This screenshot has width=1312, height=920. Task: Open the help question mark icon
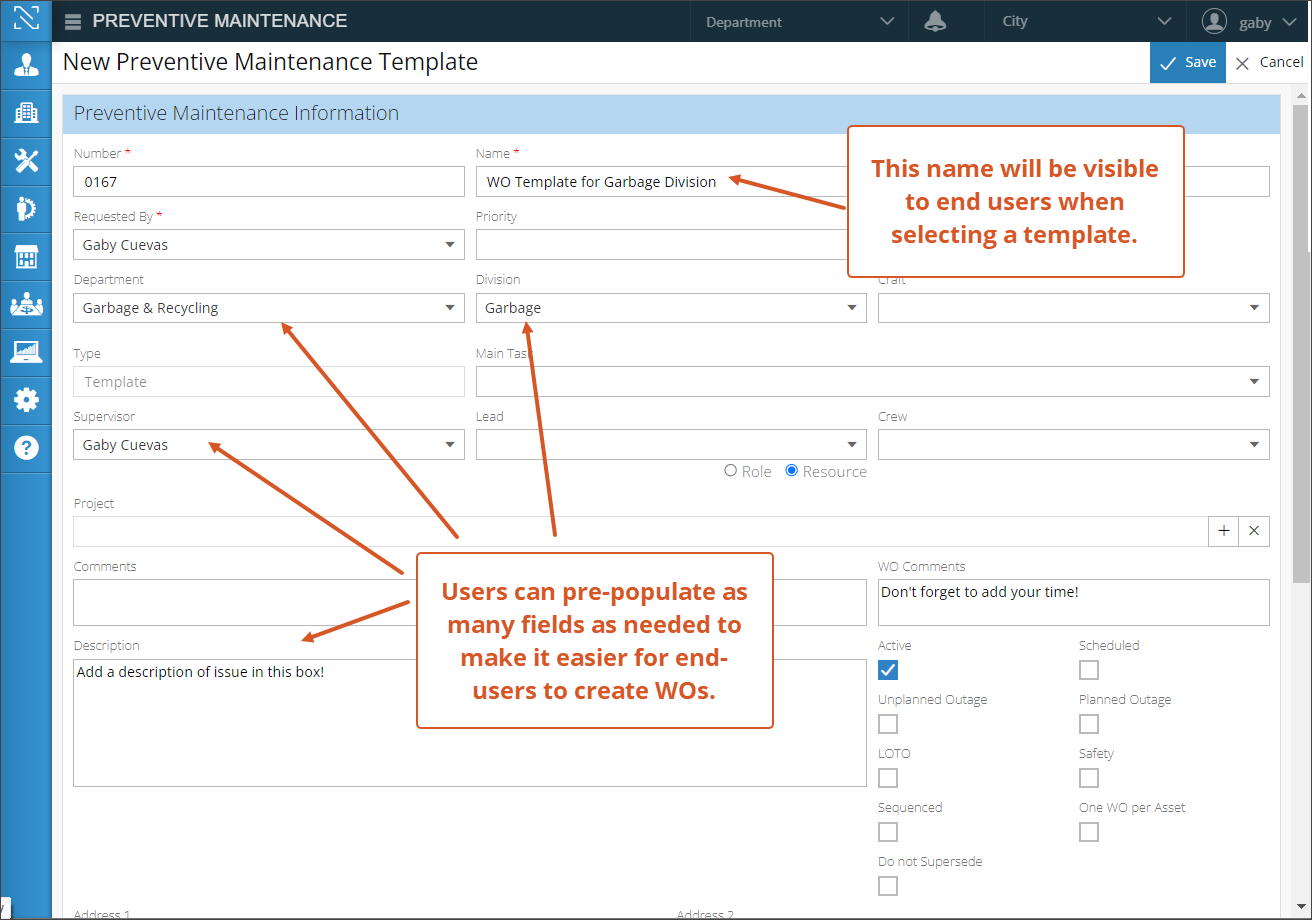(x=26, y=447)
